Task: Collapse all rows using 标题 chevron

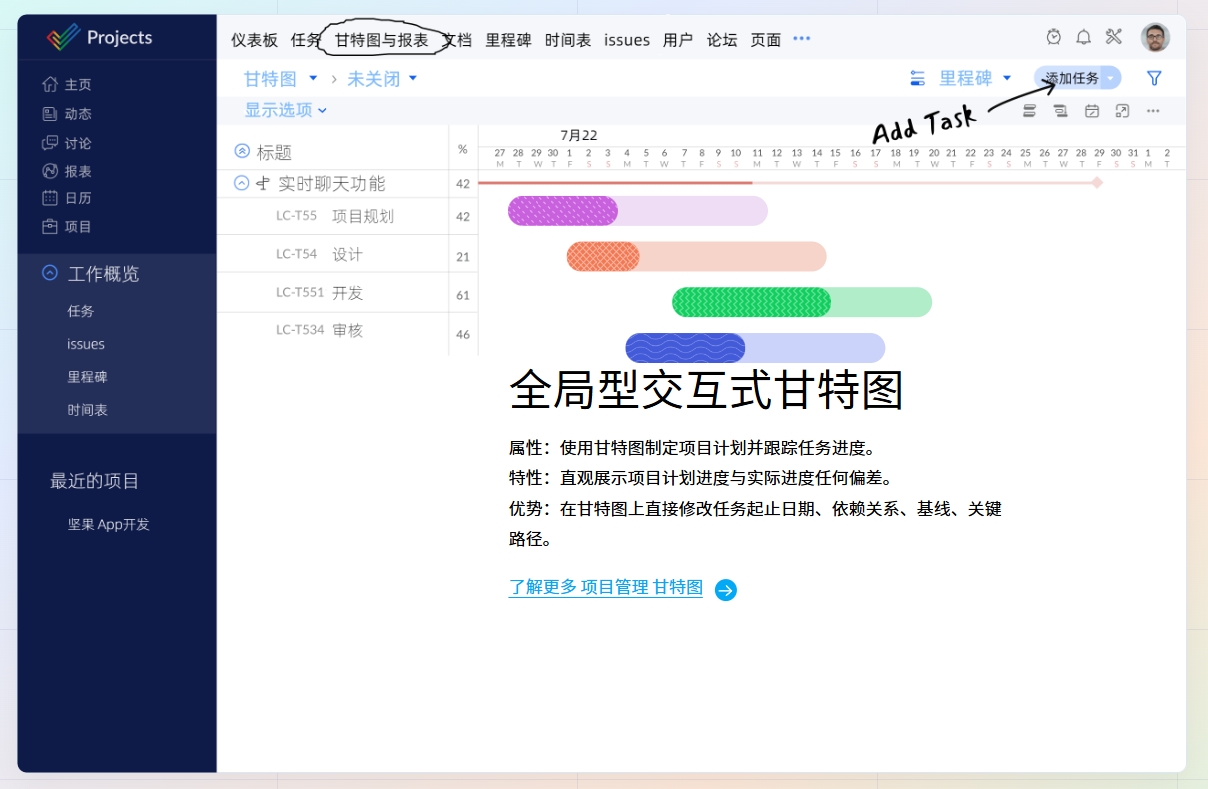Action: 241,151
